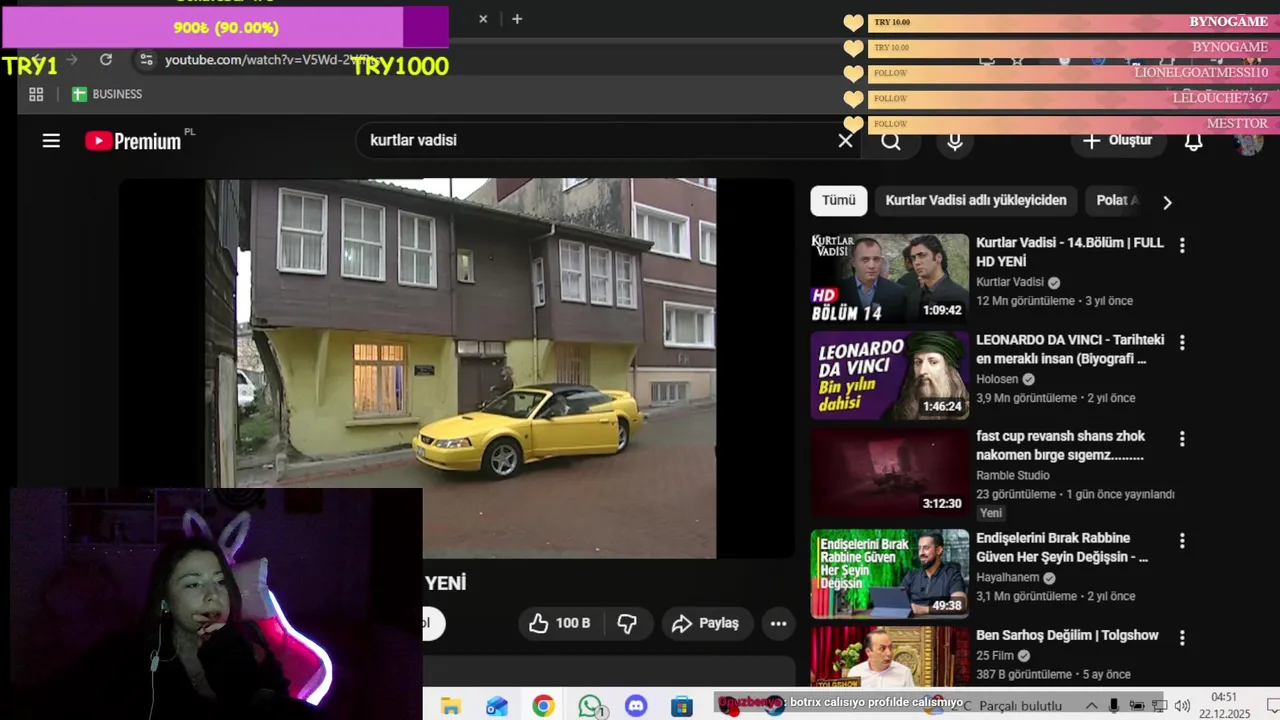Open File Explorer from the taskbar
The image size is (1280, 720).
(451, 706)
